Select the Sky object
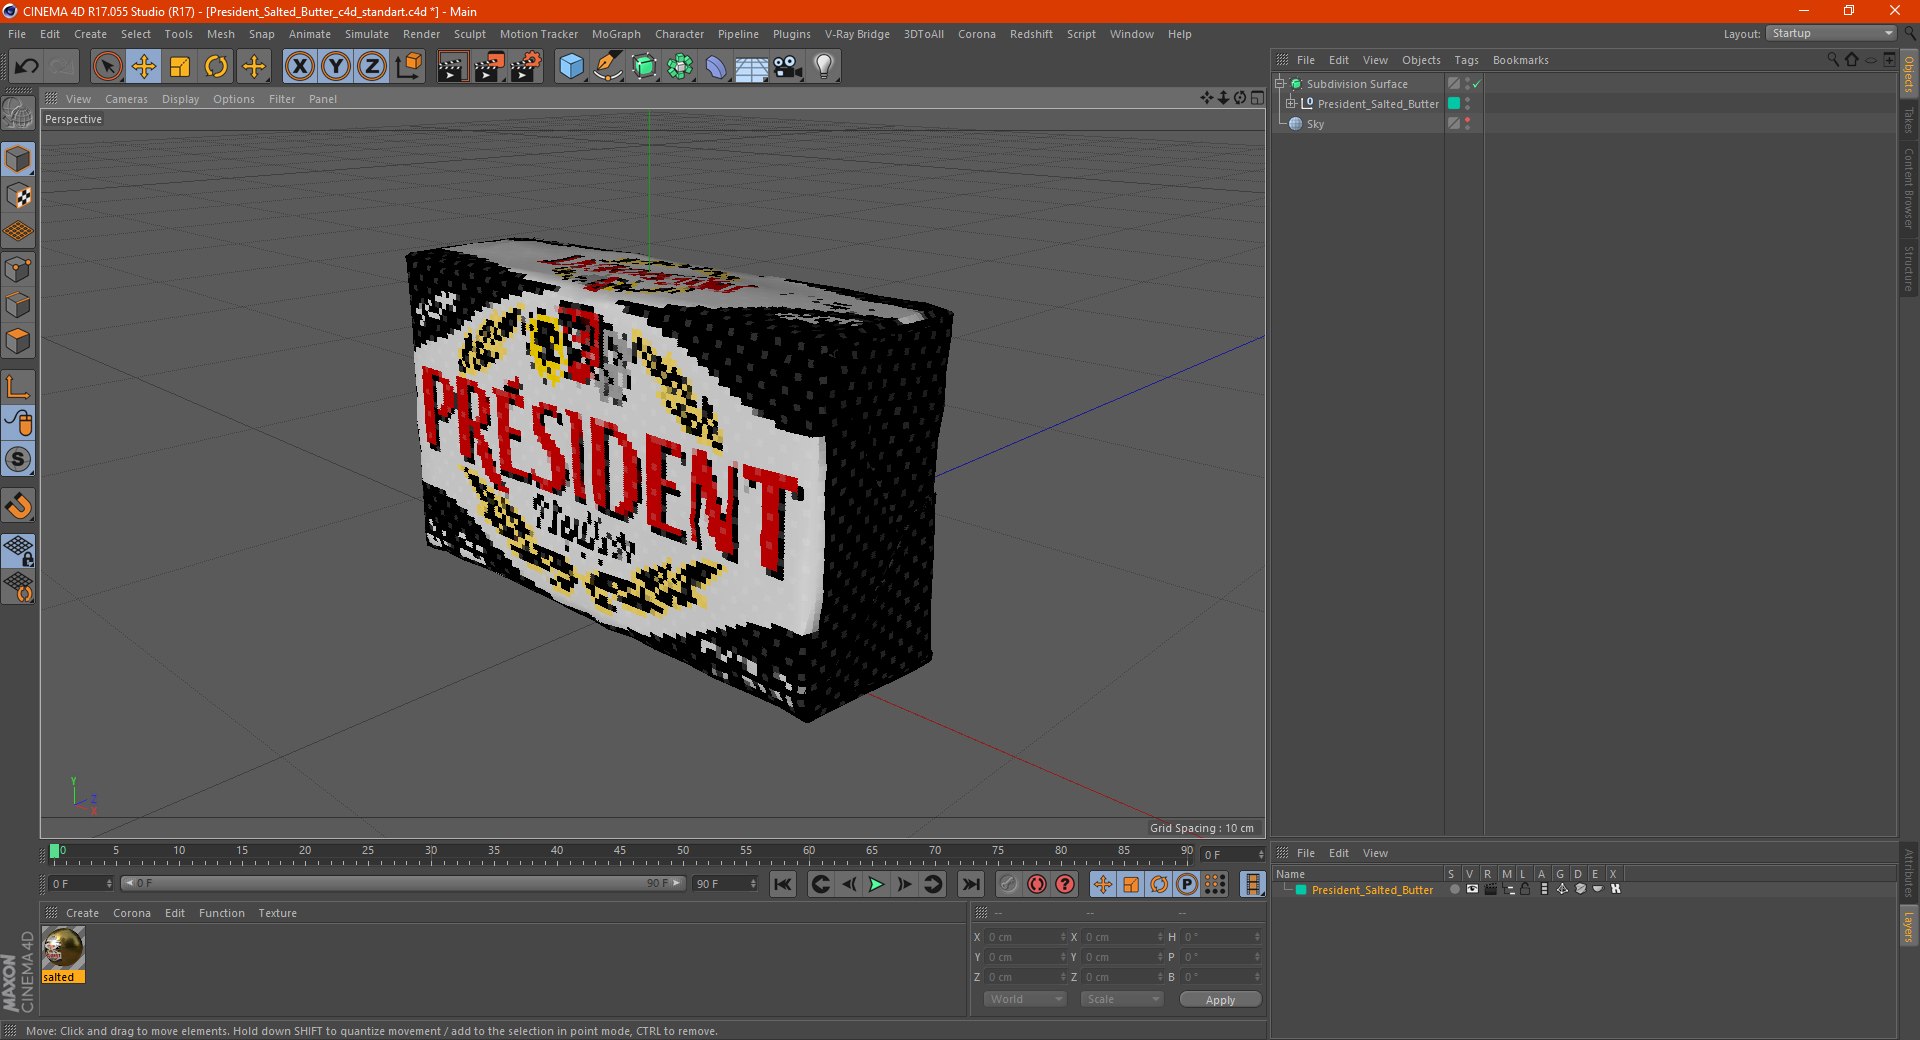This screenshot has width=1920, height=1040. 1315,124
